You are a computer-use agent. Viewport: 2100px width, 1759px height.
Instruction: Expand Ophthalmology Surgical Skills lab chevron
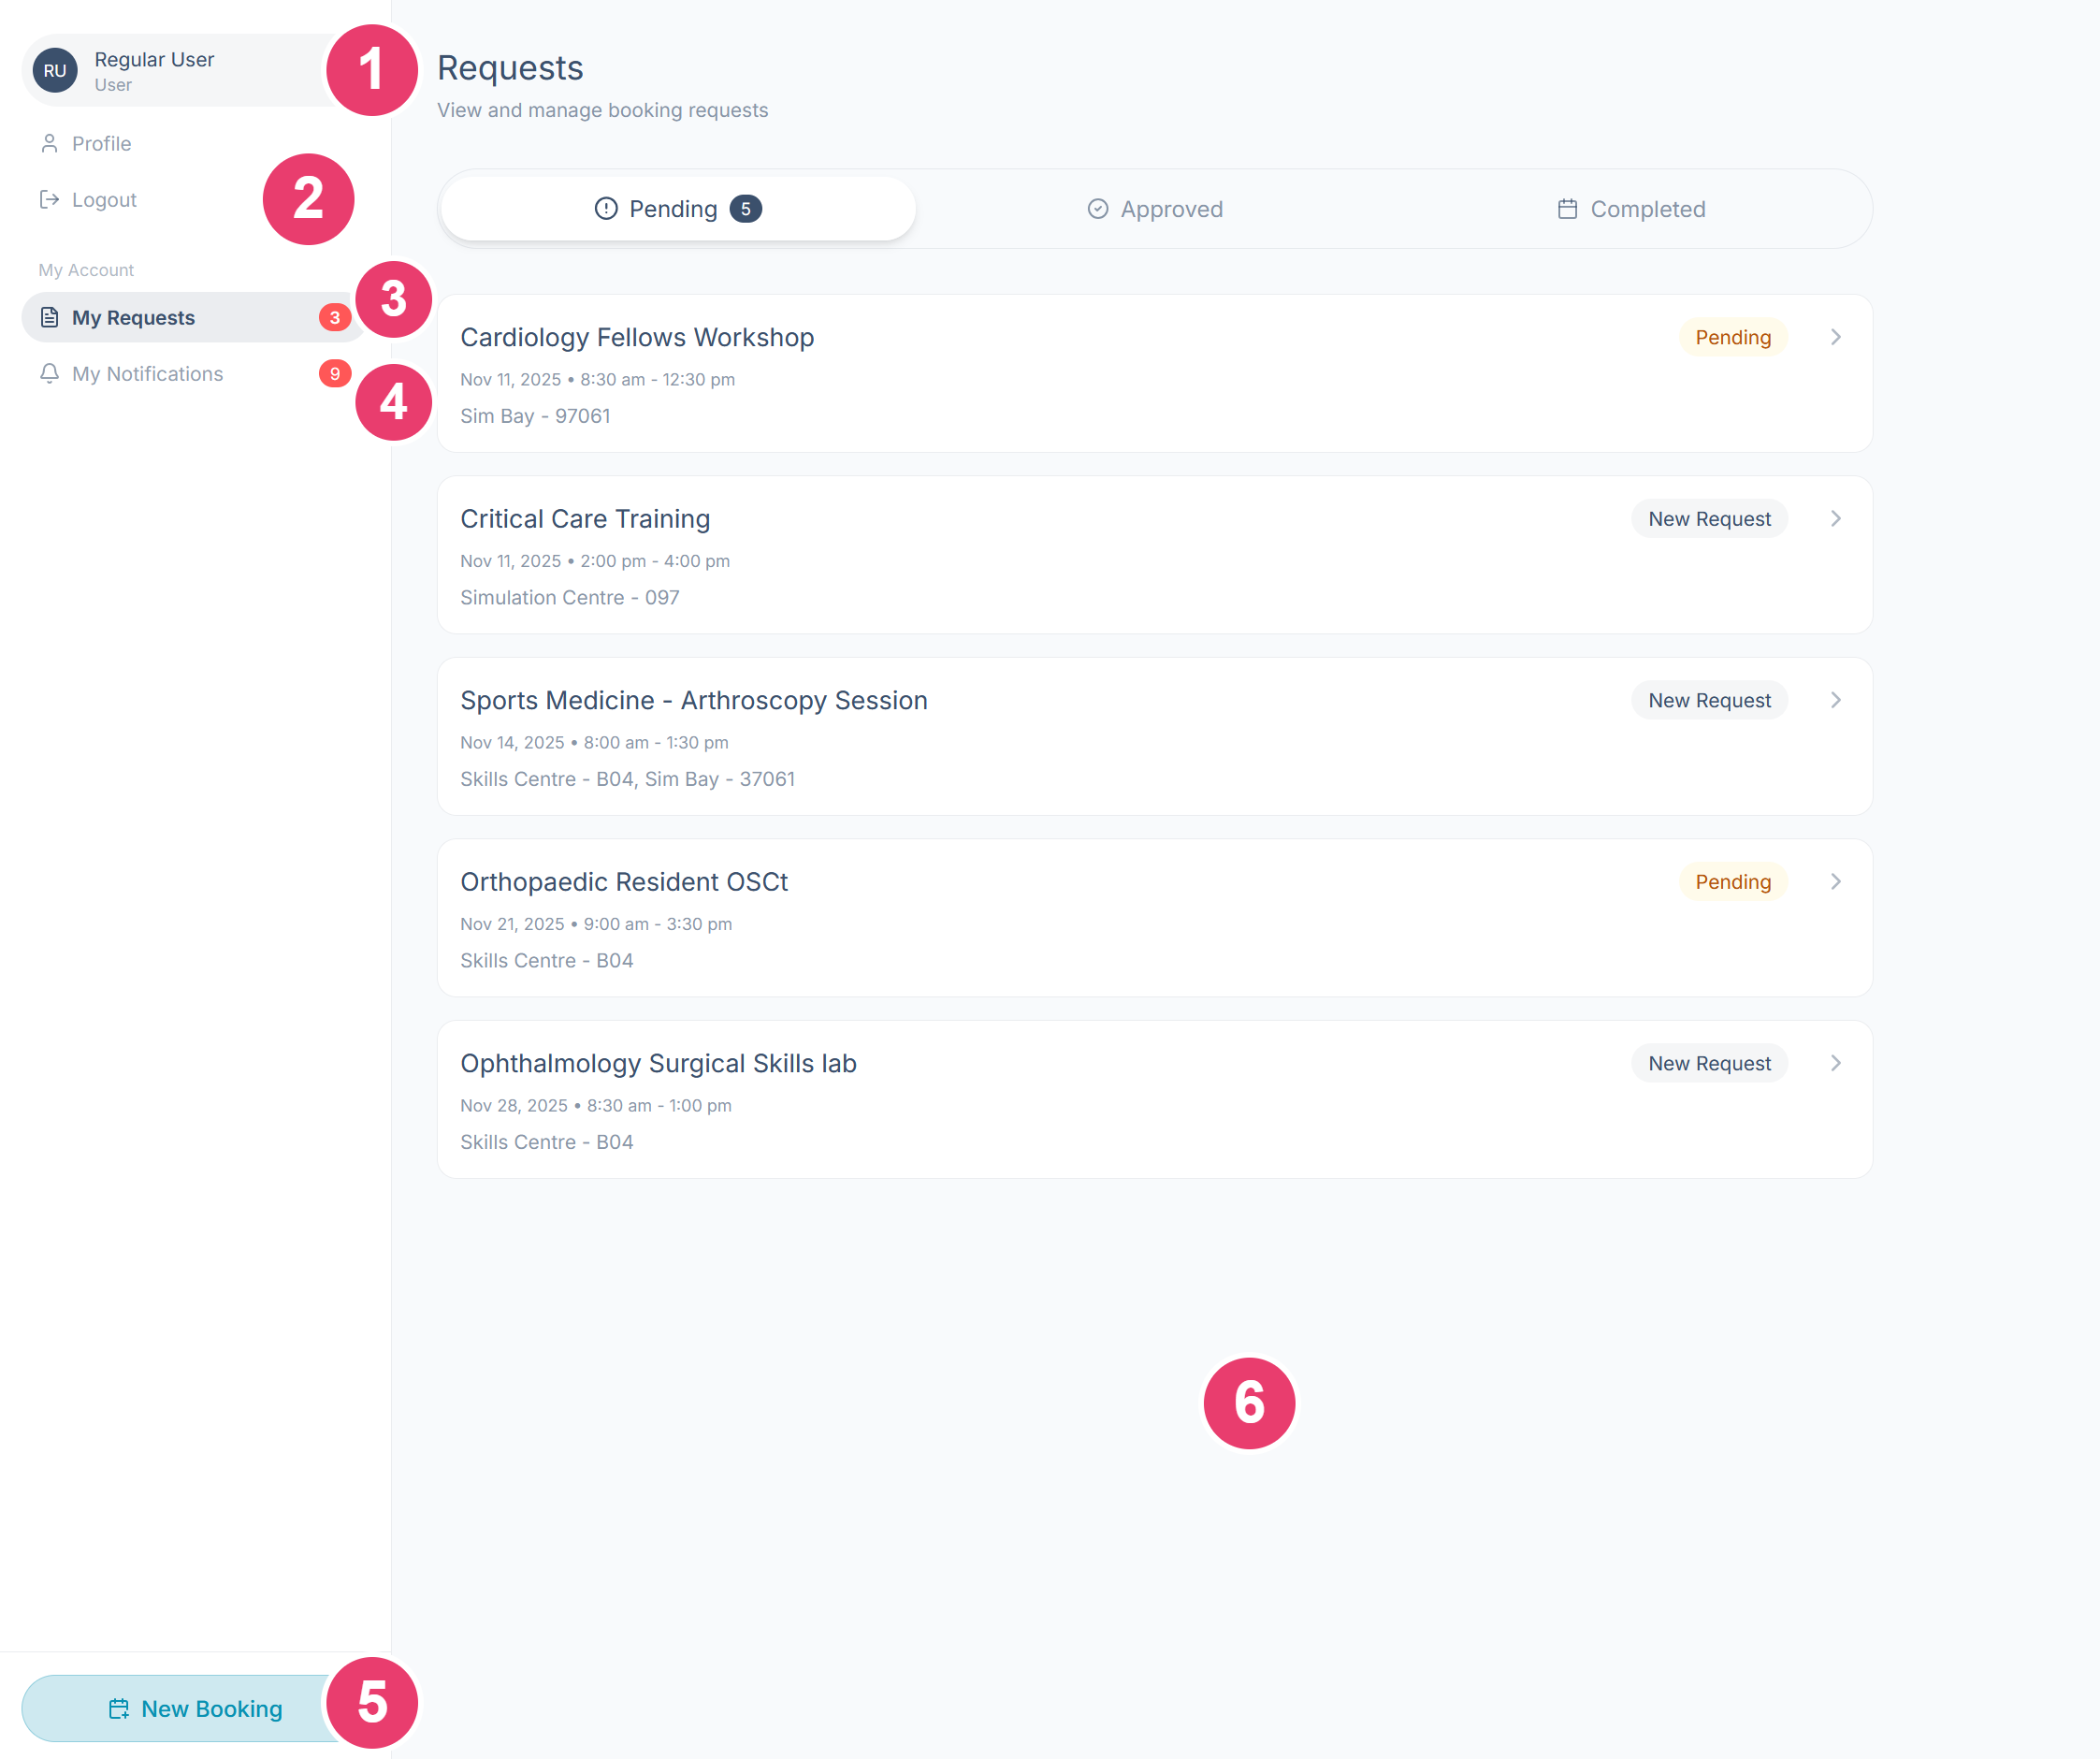pyautogui.click(x=1836, y=1063)
